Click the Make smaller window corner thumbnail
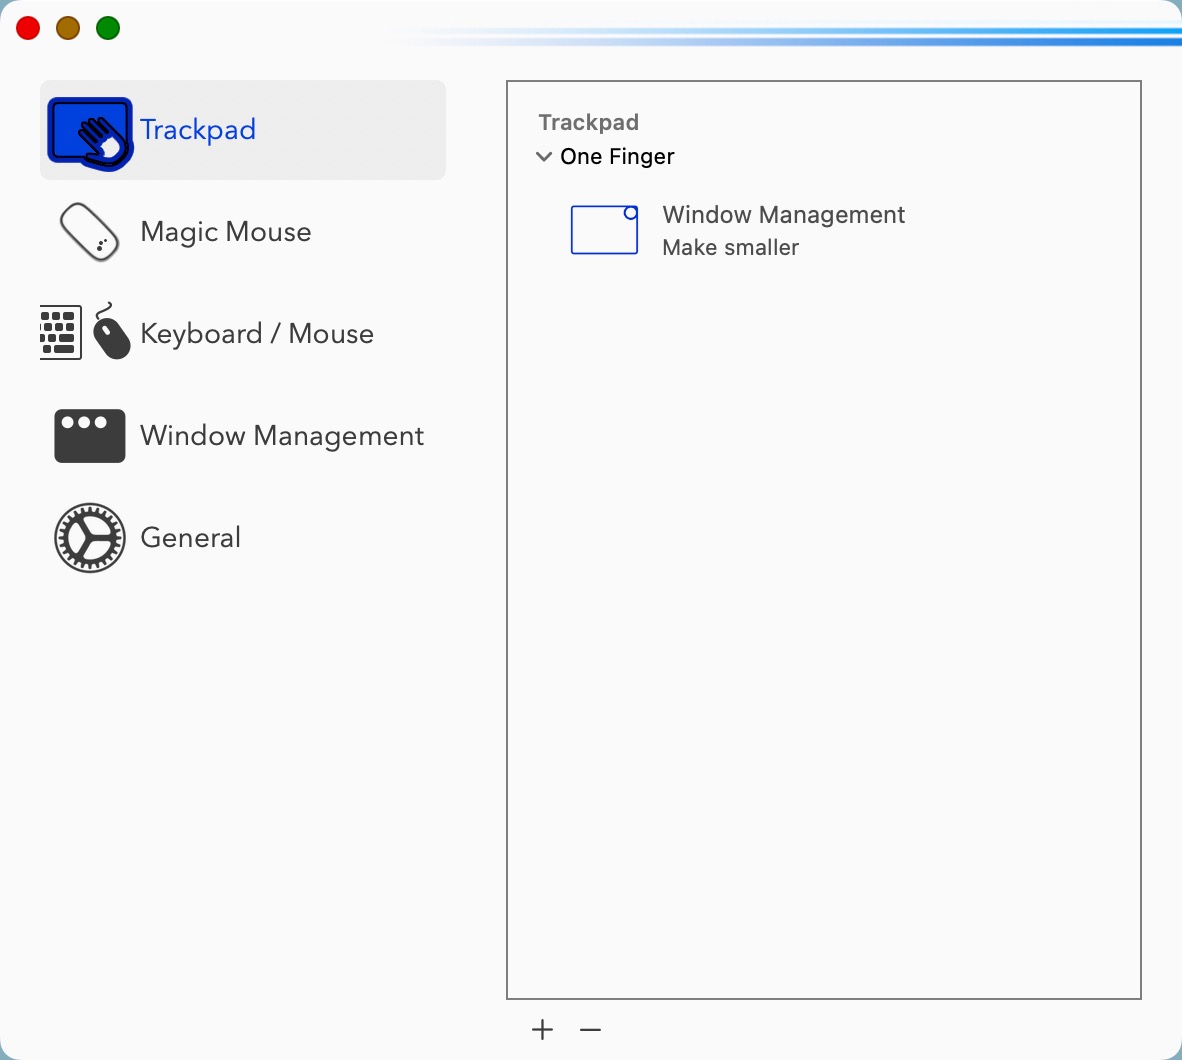Screen dimensions: 1182x1060 pos(605,230)
